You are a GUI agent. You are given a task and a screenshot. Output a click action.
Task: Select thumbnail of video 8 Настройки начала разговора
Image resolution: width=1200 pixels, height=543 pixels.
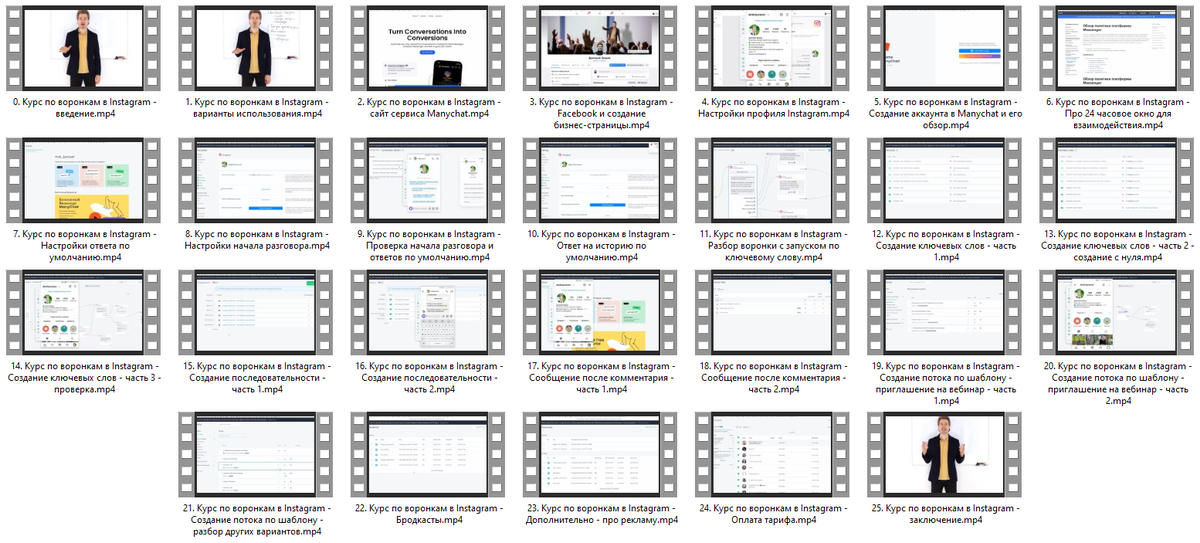pyautogui.click(x=255, y=179)
